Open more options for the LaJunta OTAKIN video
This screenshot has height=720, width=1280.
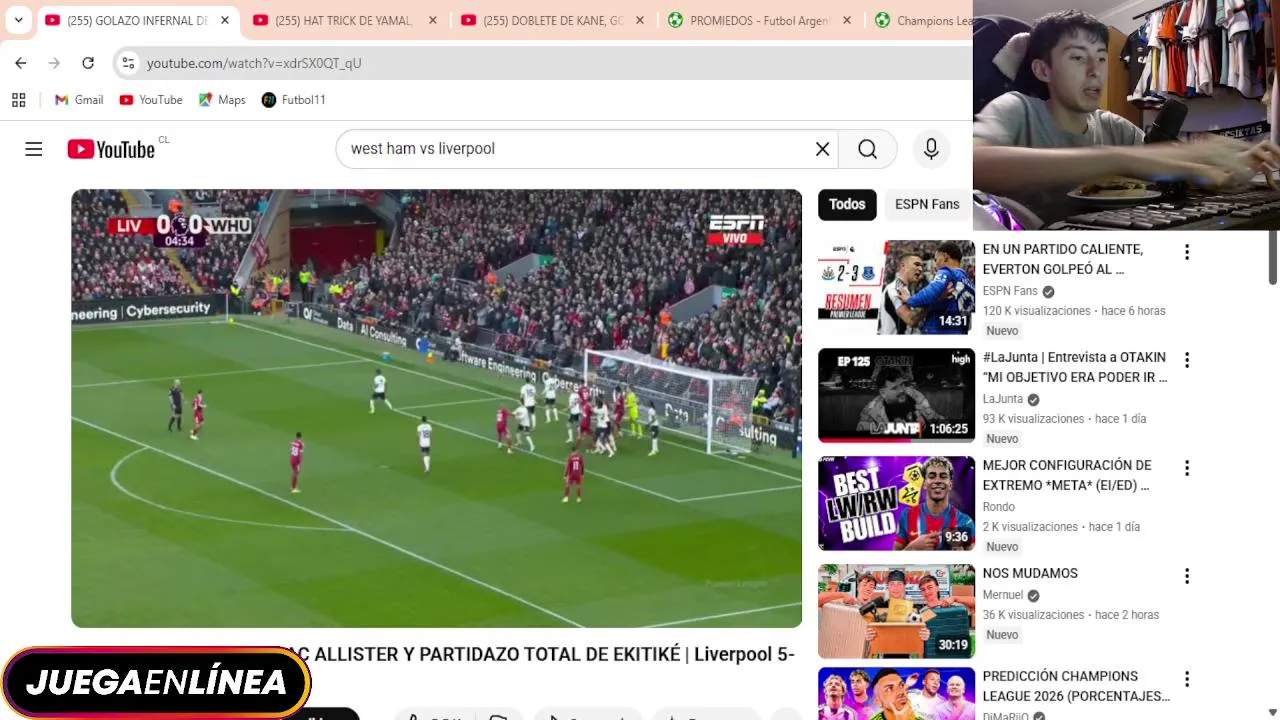[x=1187, y=360]
